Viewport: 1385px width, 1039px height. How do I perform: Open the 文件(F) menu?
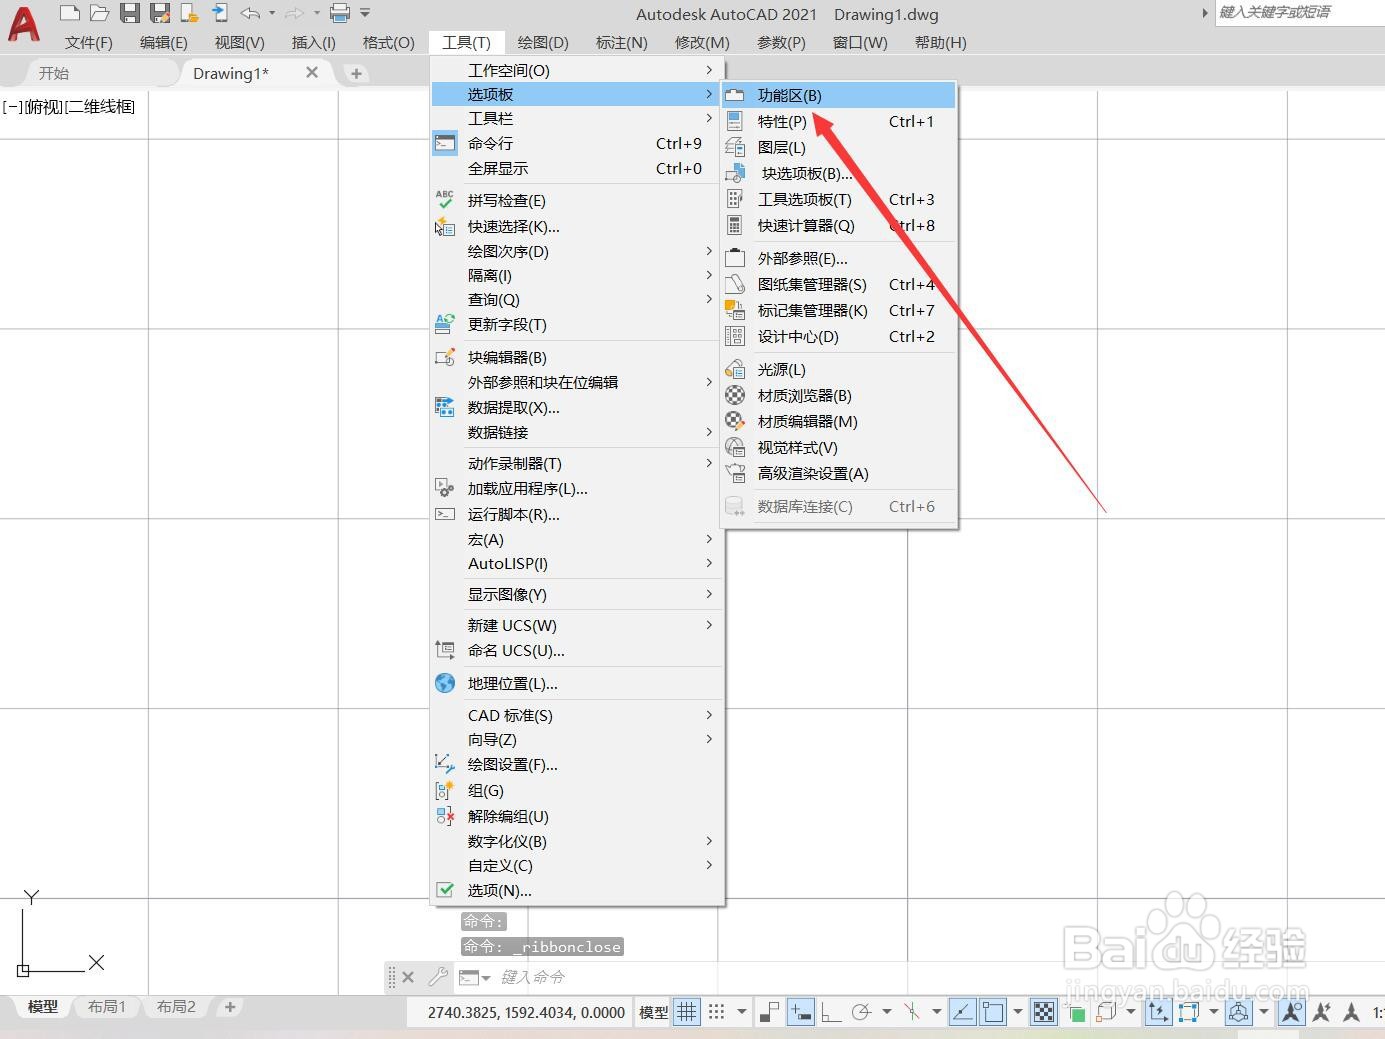point(89,43)
